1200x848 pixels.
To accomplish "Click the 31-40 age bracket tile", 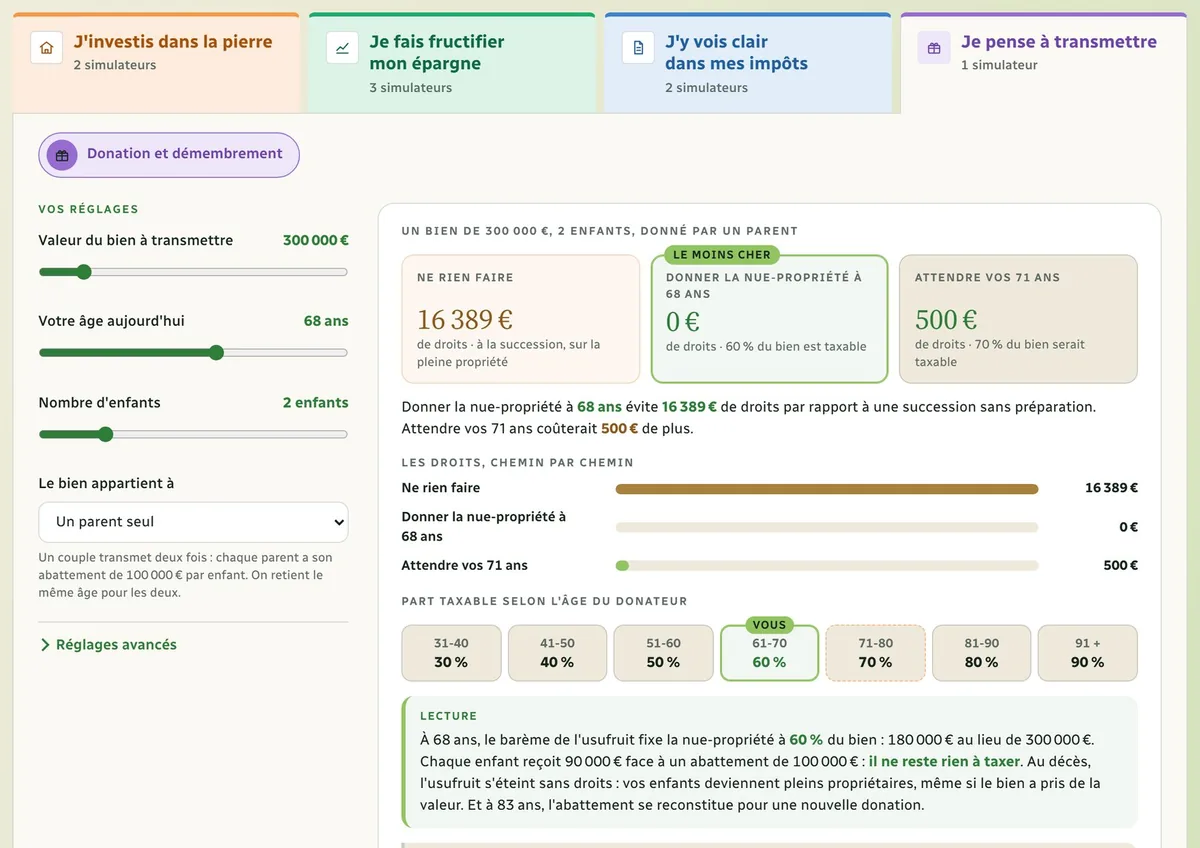I will (x=451, y=653).
